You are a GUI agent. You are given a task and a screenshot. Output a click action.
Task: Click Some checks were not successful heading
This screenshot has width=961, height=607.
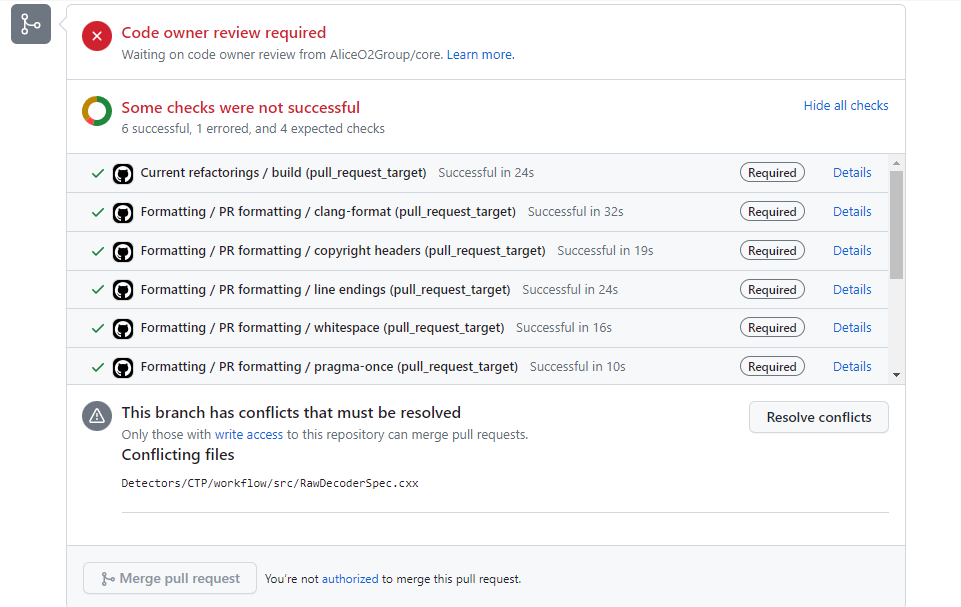point(240,107)
